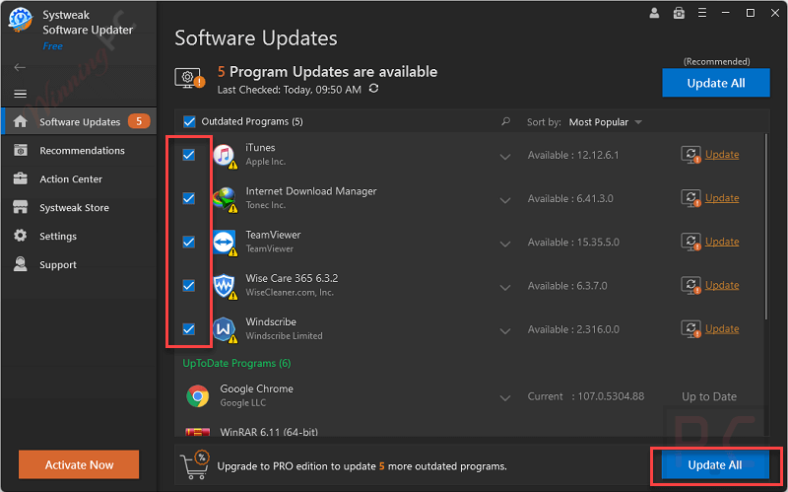Click the update icon for Windscribe
The width and height of the screenshot is (788, 492).
click(x=691, y=329)
